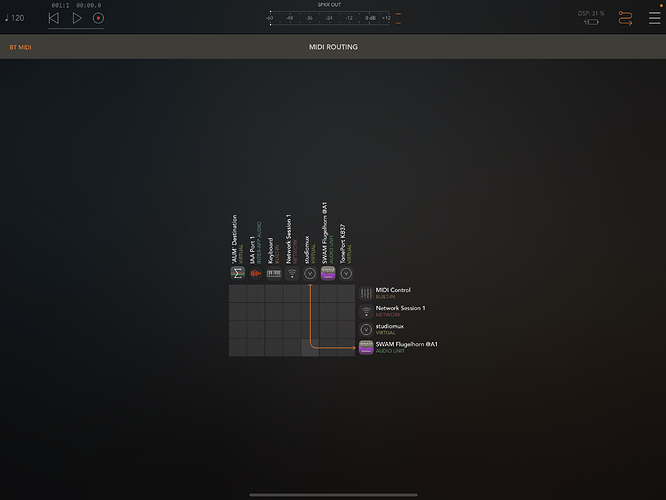The height and width of the screenshot is (500, 666).
Task: Select Network Session 1 source column icon
Action: (292, 273)
